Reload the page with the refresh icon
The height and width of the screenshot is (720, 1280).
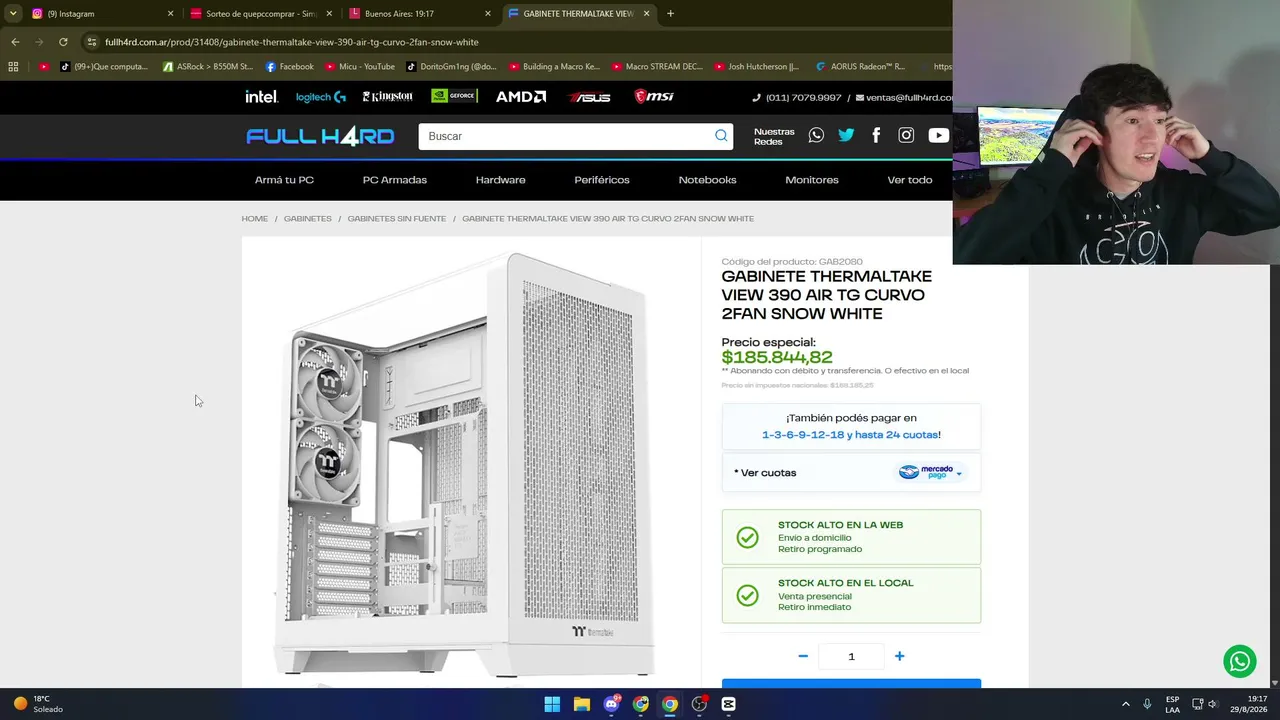point(63,42)
